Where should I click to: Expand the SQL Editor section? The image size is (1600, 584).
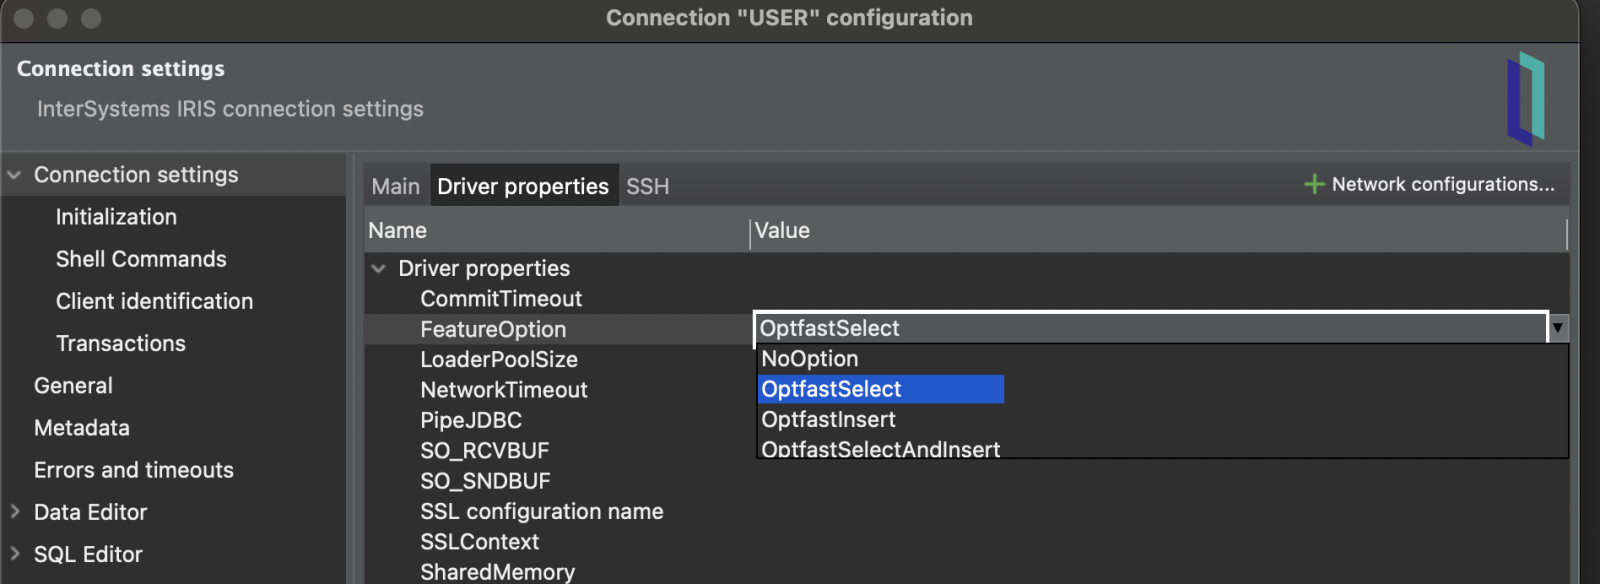[x=15, y=553]
